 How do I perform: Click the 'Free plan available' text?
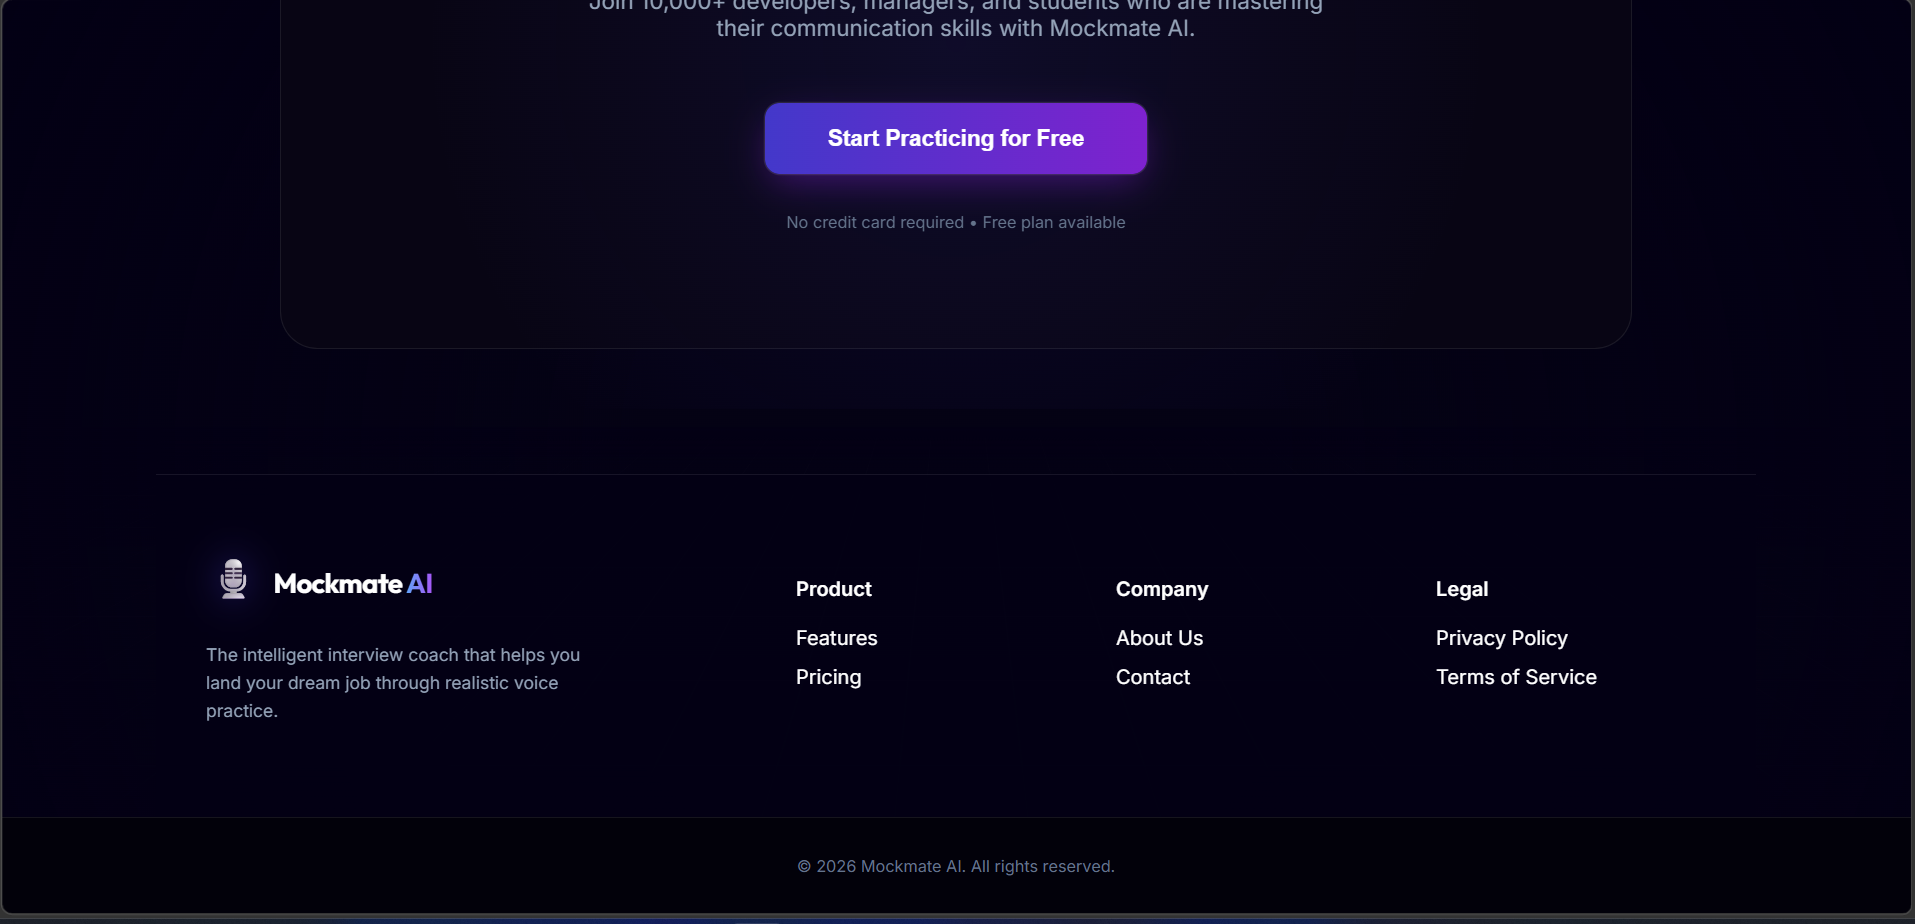(x=1053, y=222)
